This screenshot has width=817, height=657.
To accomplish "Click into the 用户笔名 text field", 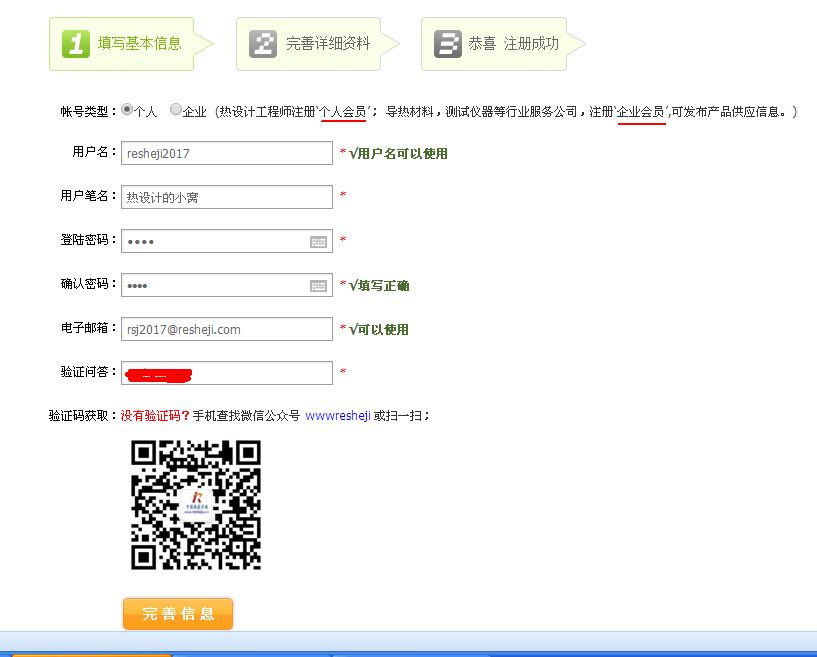I will [x=226, y=197].
